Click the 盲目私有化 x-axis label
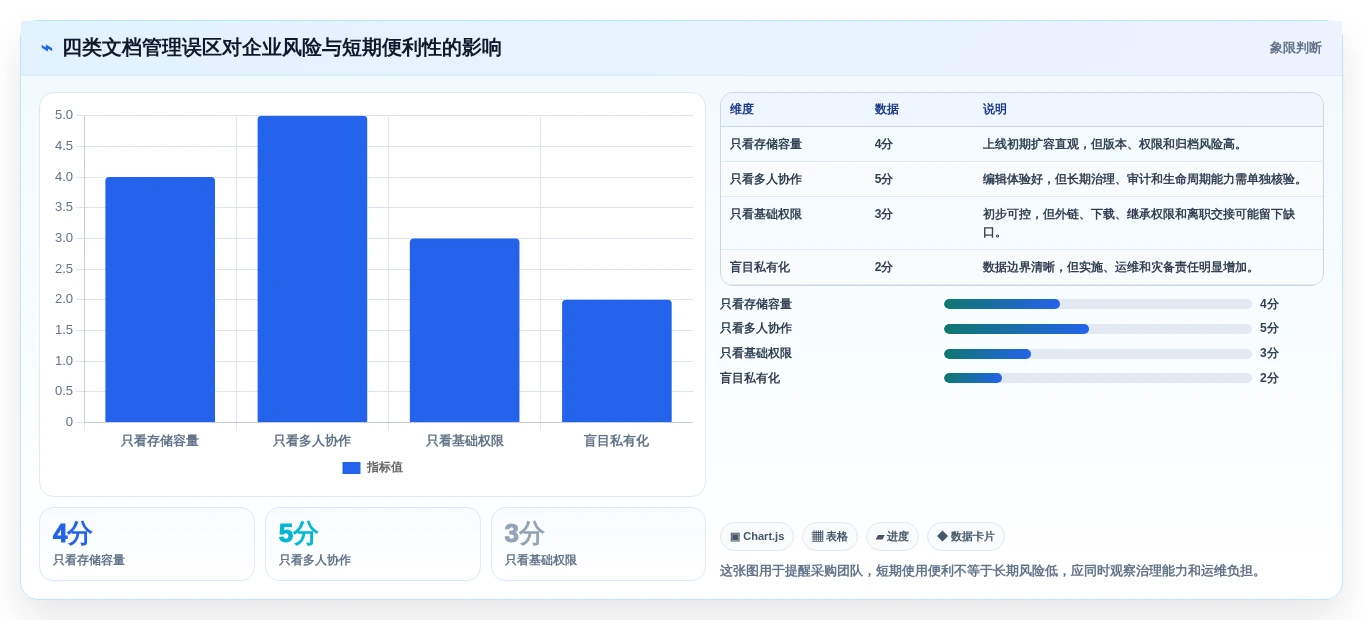The height and width of the screenshot is (620, 1363). point(617,441)
